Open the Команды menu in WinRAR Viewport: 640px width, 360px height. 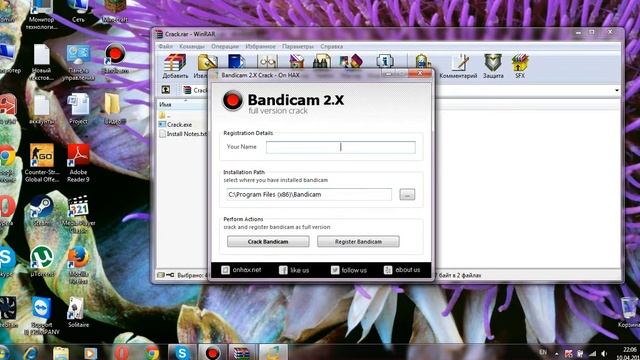191,47
